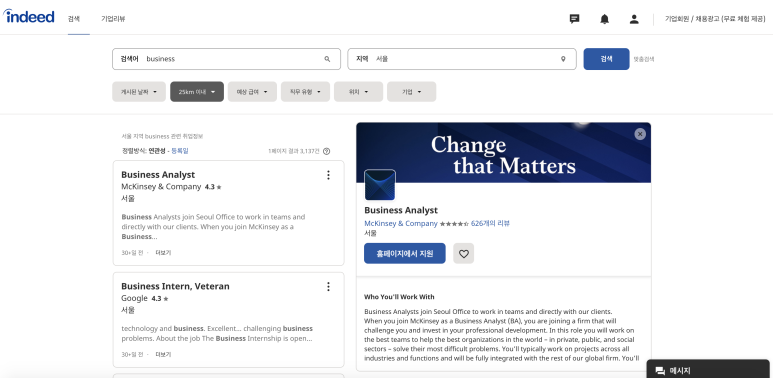Viewport: 773px width, 378px height.
Task: Expand the 게시된 날짜 filter dropdown
Action: 139,92
